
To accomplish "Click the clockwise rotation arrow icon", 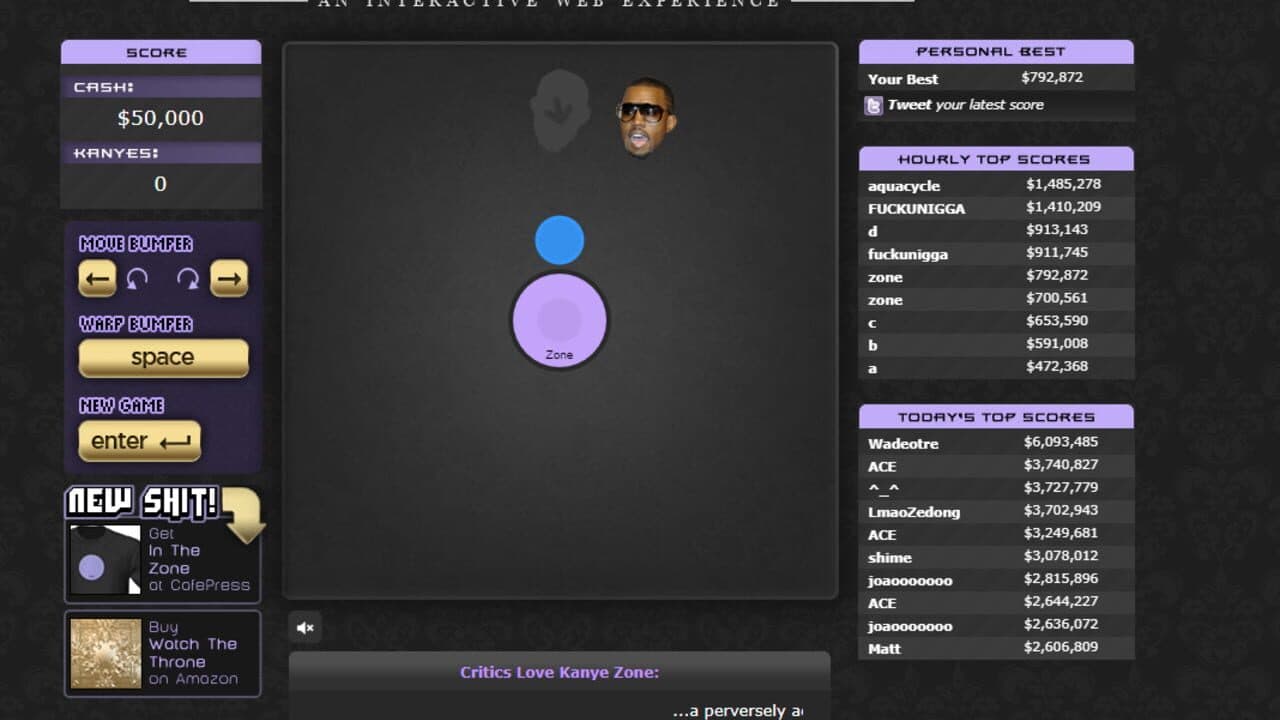I will [x=187, y=279].
